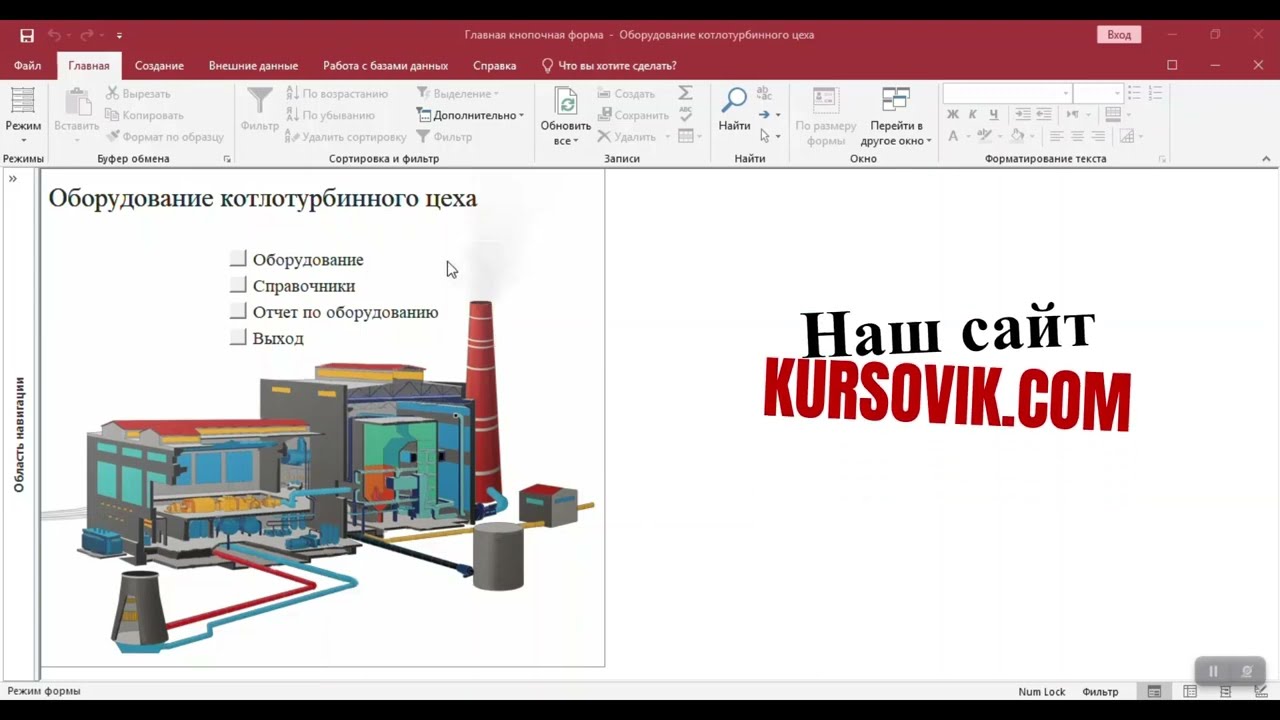Click the fill color bucket button

[1018, 137]
